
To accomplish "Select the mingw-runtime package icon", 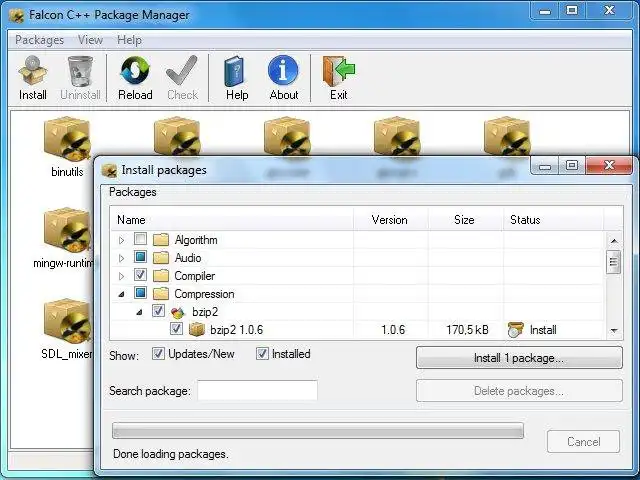I will tap(67, 230).
